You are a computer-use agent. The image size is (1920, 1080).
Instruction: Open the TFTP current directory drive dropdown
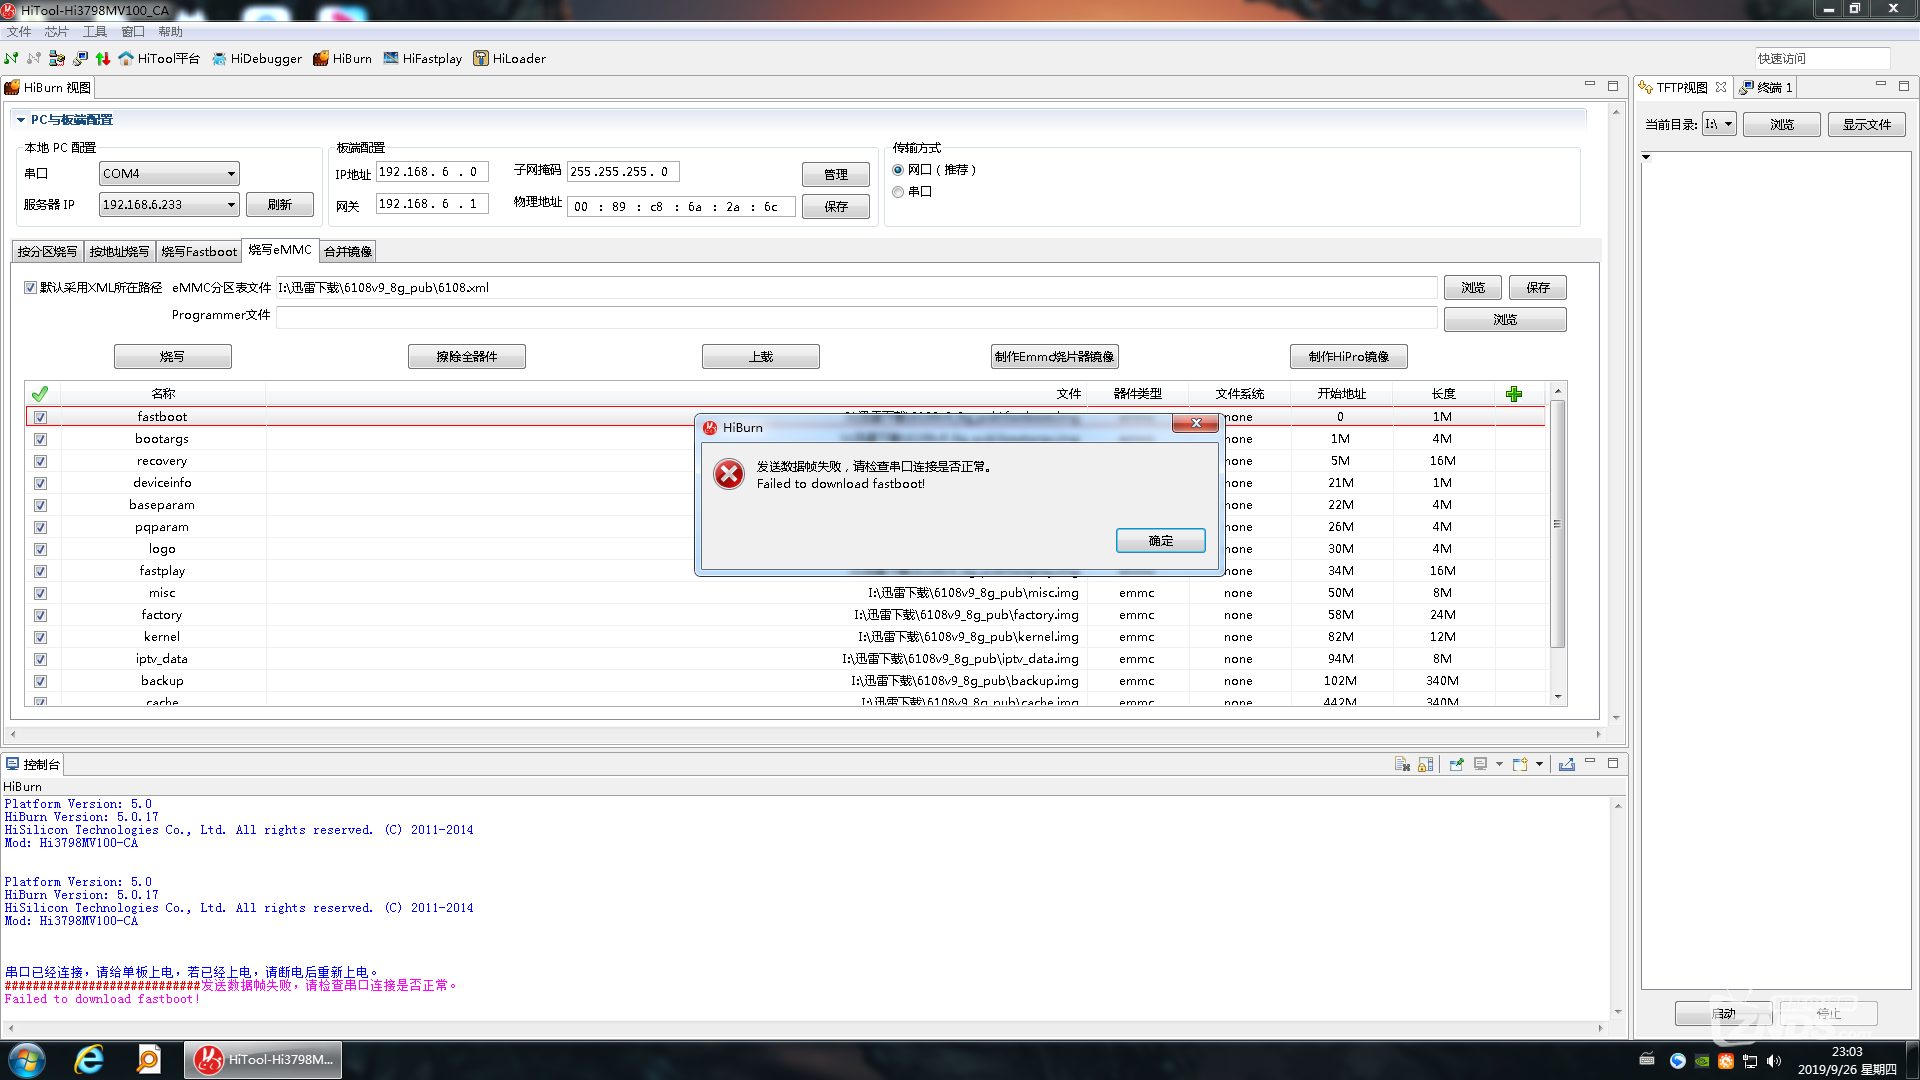(x=1719, y=124)
